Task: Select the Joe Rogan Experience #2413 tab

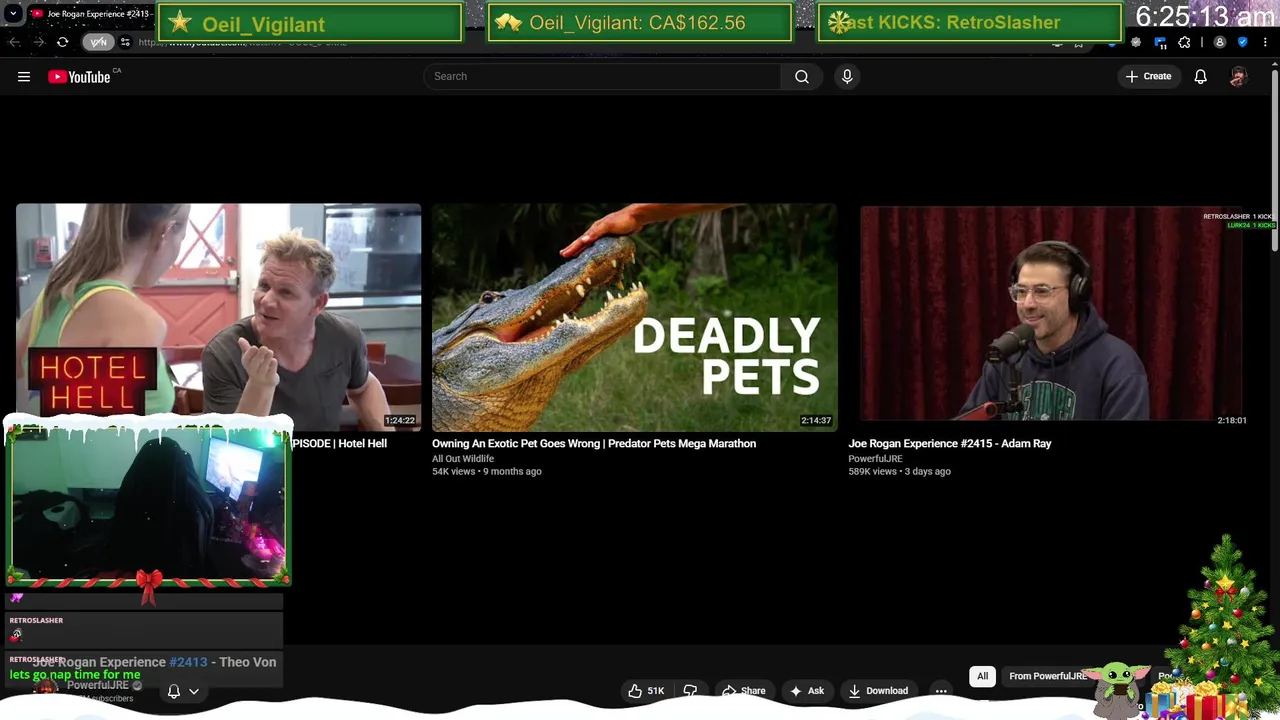Action: pyautogui.click(x=92, y=14)
